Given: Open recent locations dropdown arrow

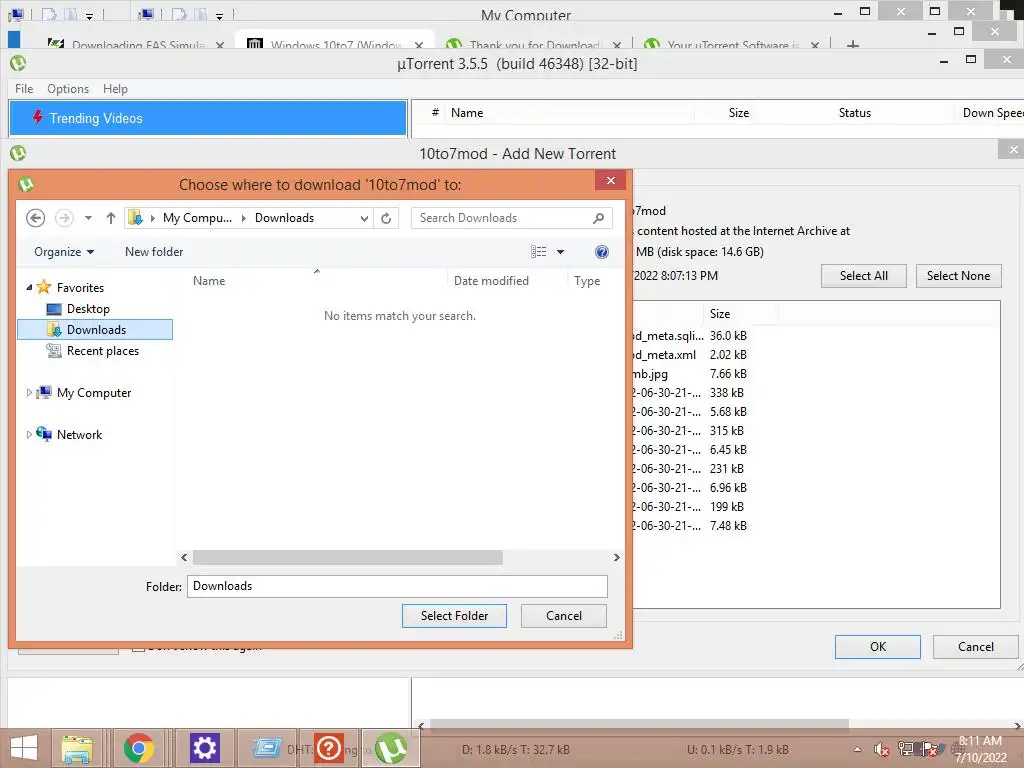Looking at the screenshot, I should click(88, 218).
